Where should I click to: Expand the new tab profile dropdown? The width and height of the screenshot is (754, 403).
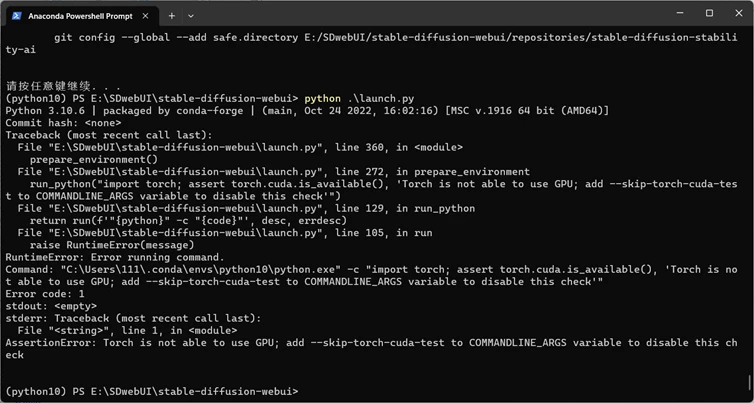tap(191, 16)
